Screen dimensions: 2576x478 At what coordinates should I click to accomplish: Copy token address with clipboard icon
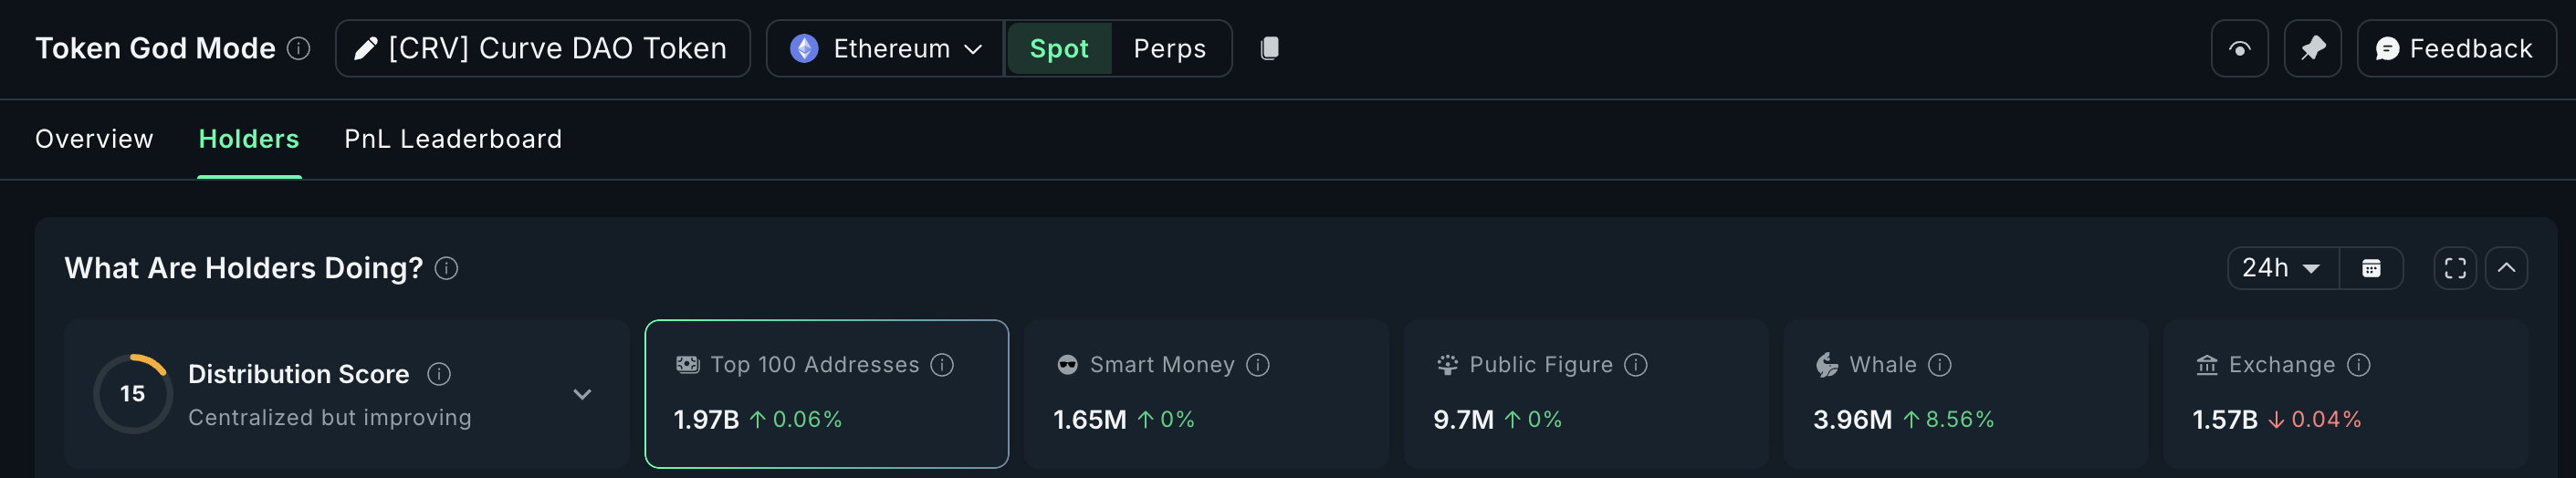click(1269, 48)
